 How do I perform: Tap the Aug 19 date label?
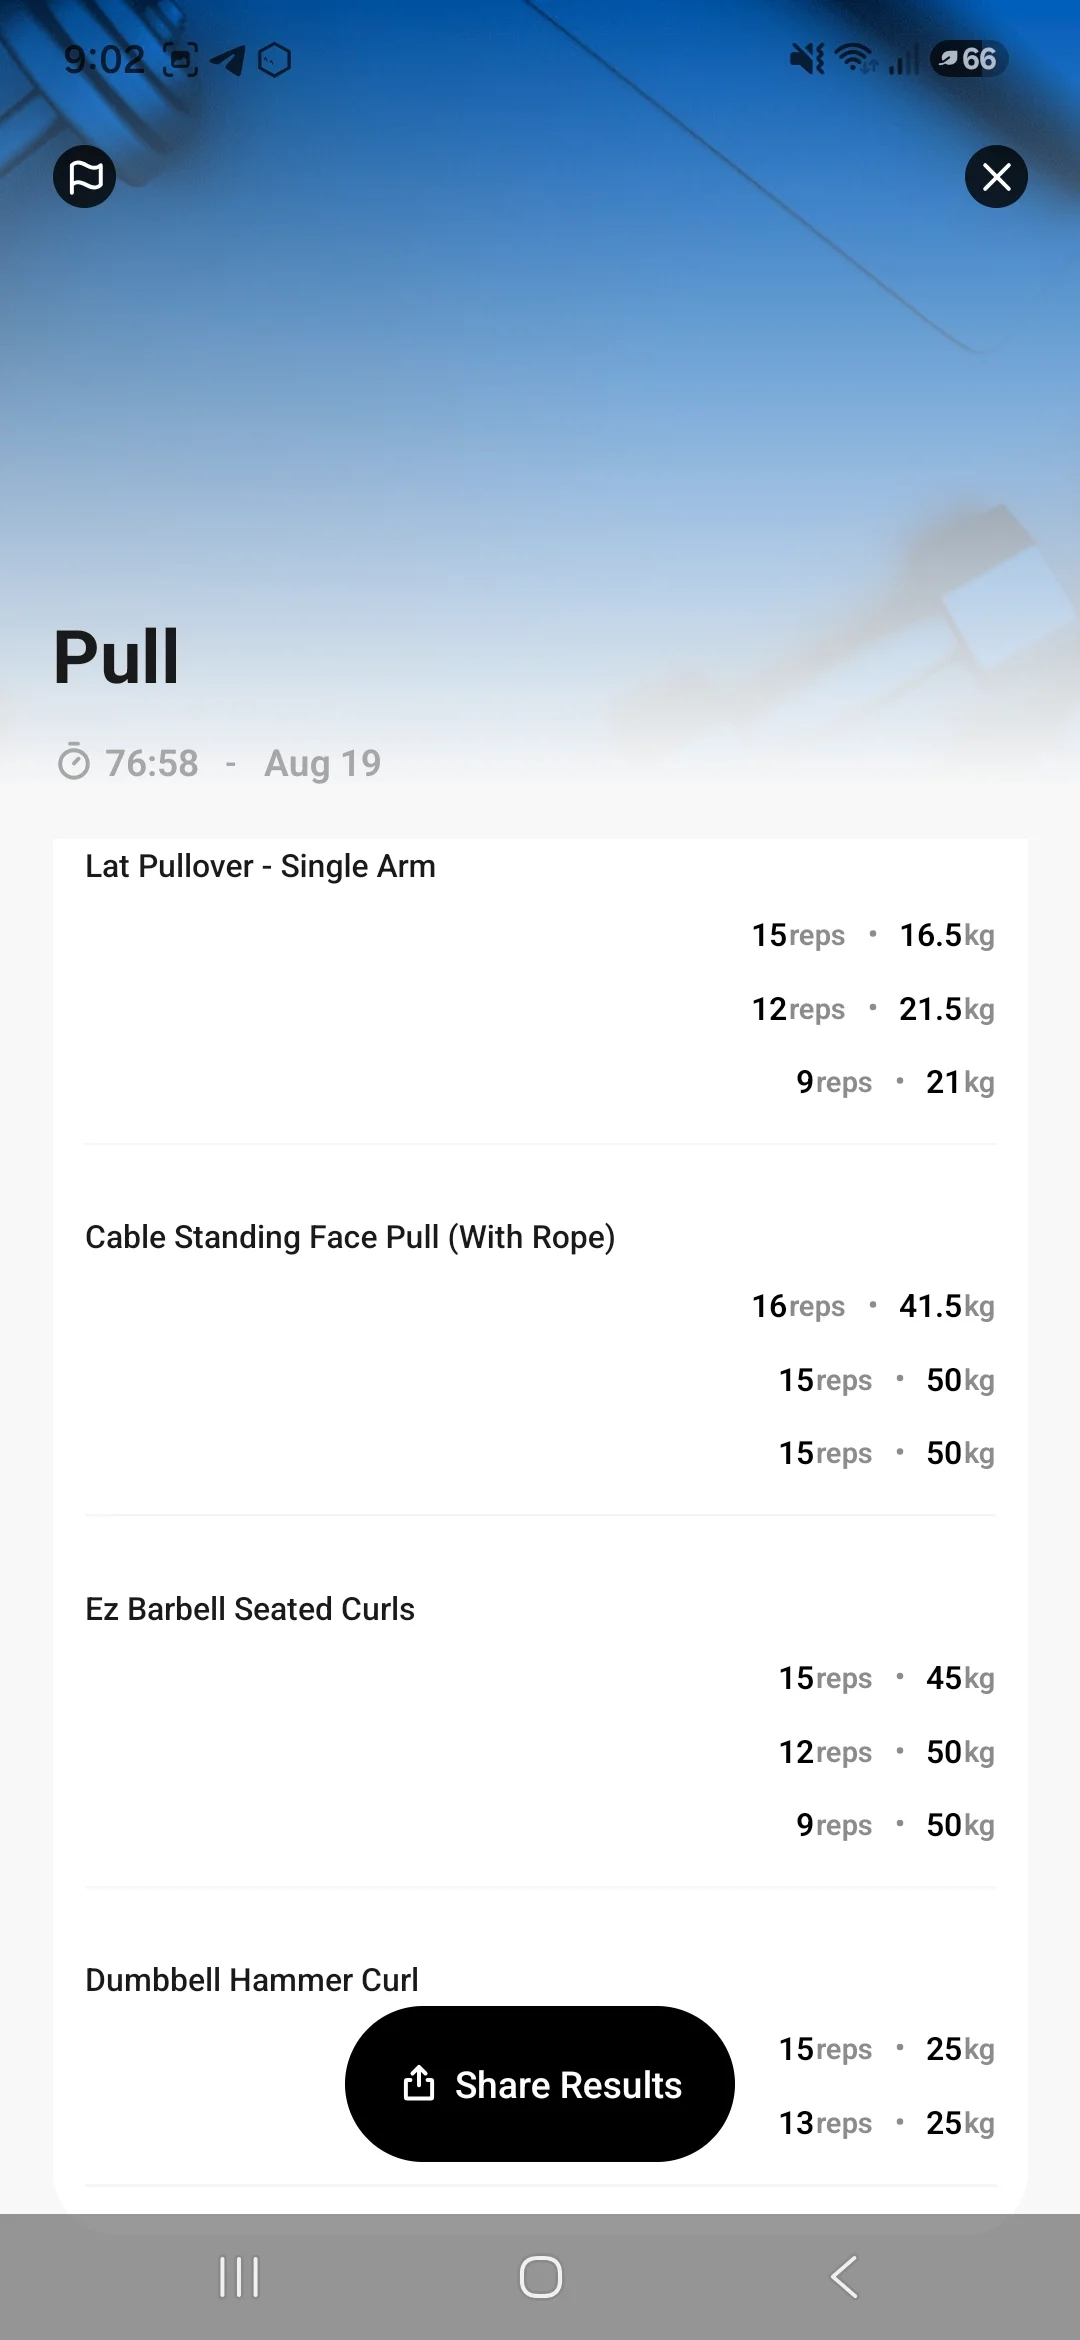(x=323, y=763)
